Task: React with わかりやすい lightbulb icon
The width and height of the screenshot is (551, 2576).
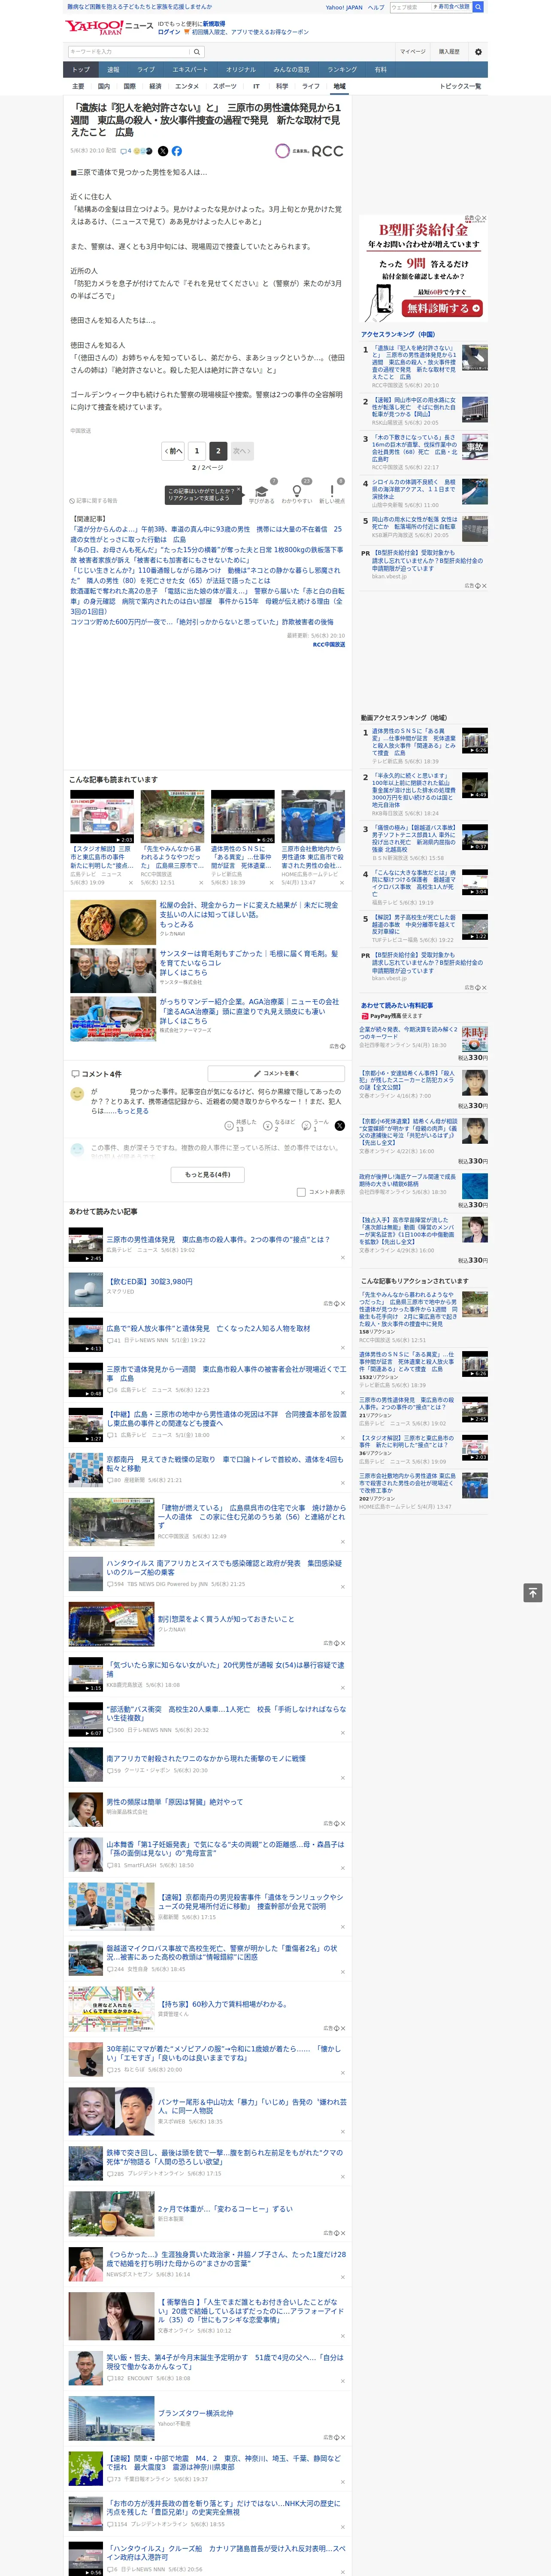Action: [x=297, y=491]
